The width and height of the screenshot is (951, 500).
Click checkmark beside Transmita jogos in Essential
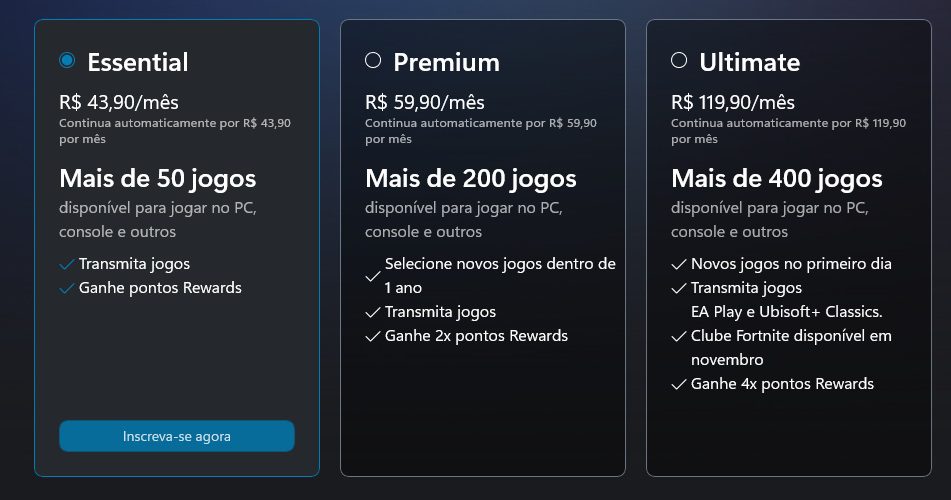[x=67, y=265]
